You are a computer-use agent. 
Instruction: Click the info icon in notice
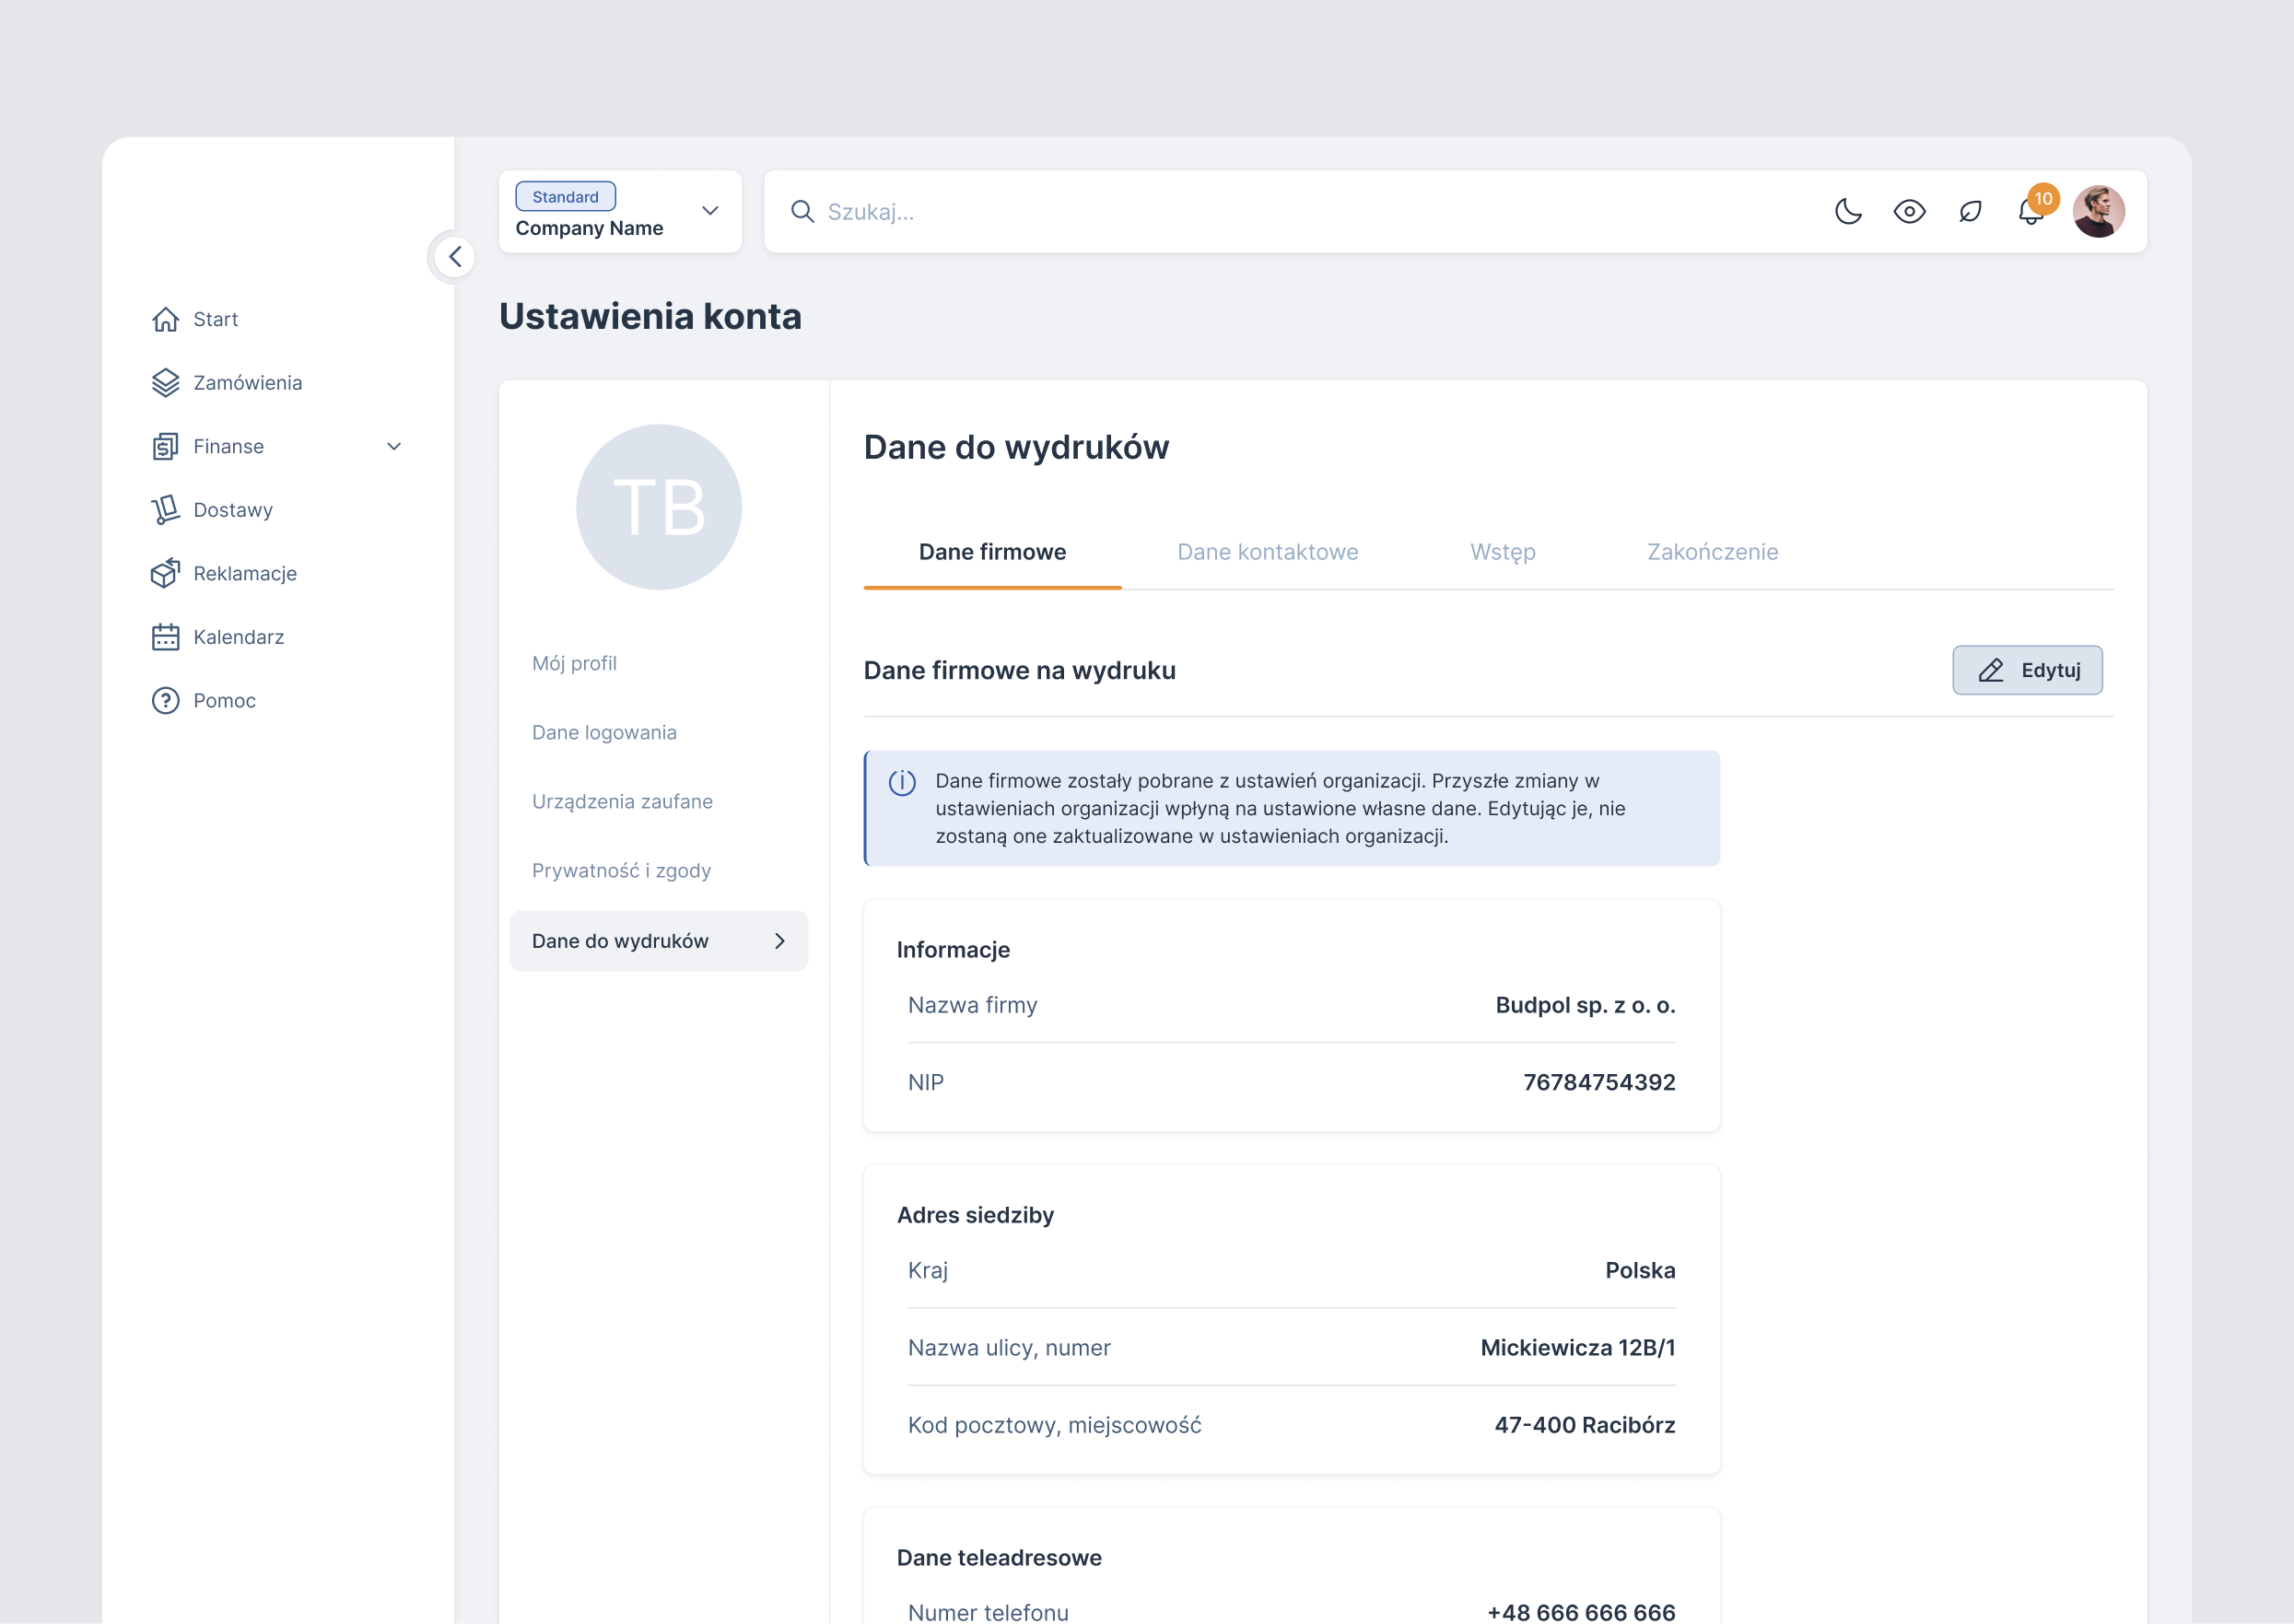pos(902,782)
